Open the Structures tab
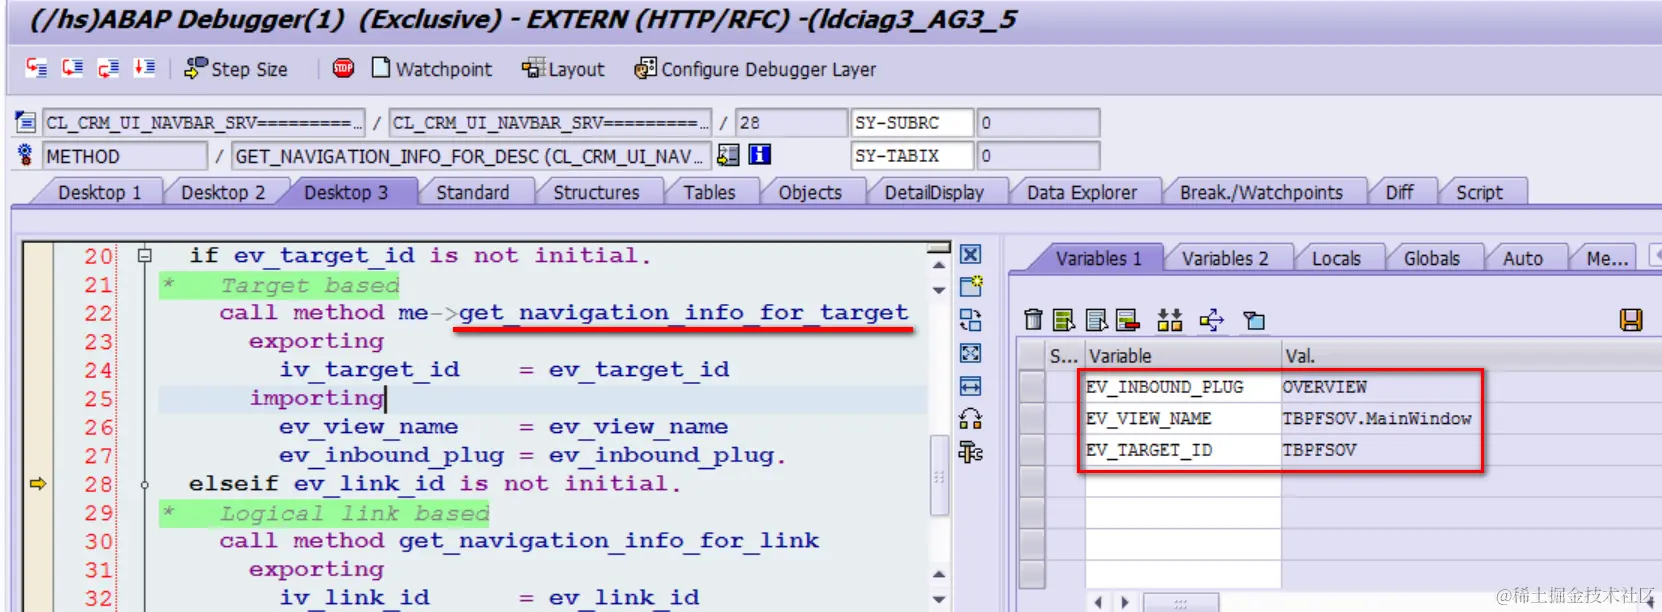The height and width of the screenshot is (612, 1662). tap(597, 192)
